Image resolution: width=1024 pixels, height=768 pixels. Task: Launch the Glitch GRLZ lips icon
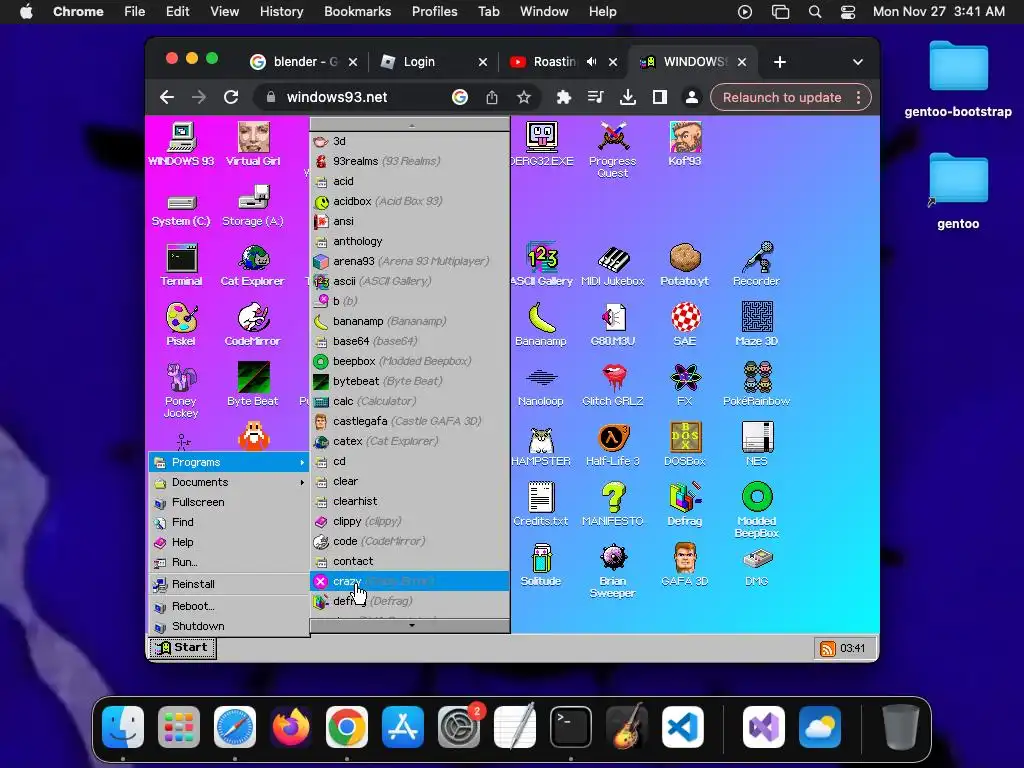(x=613, y=385)
